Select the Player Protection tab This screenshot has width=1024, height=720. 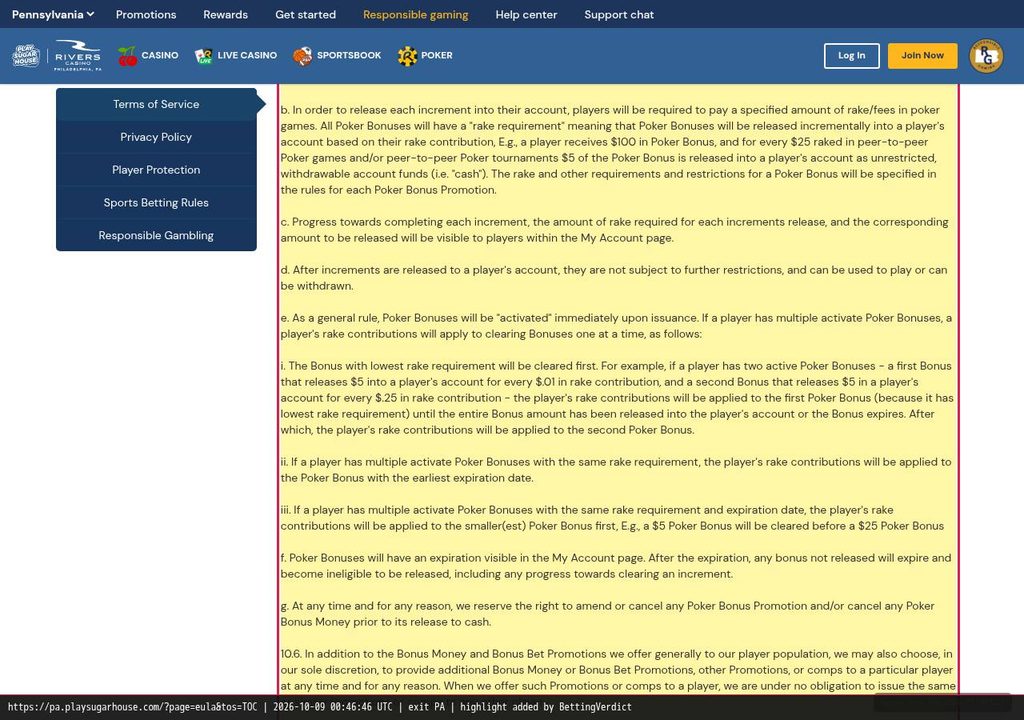156,170
